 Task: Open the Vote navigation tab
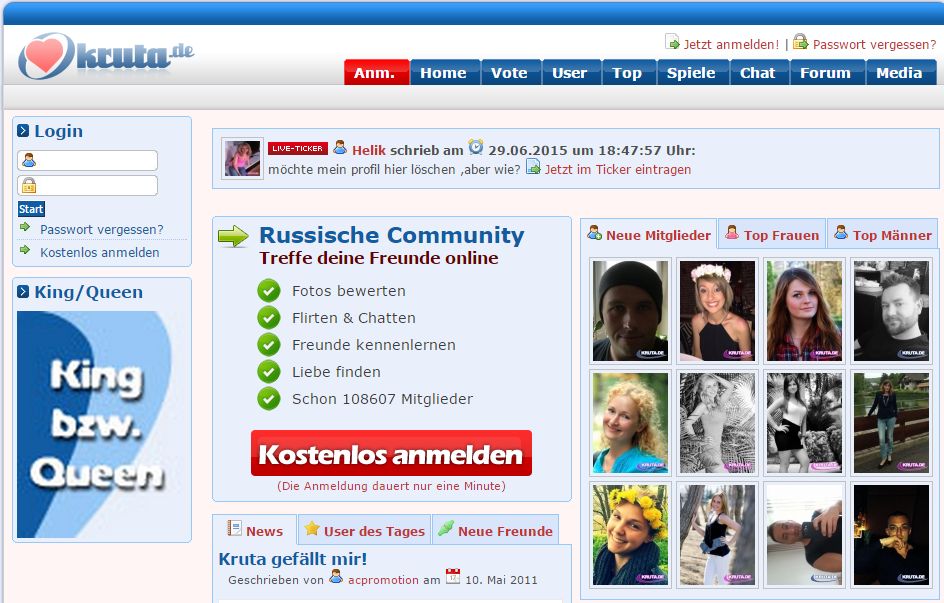(x=511, y=72)
